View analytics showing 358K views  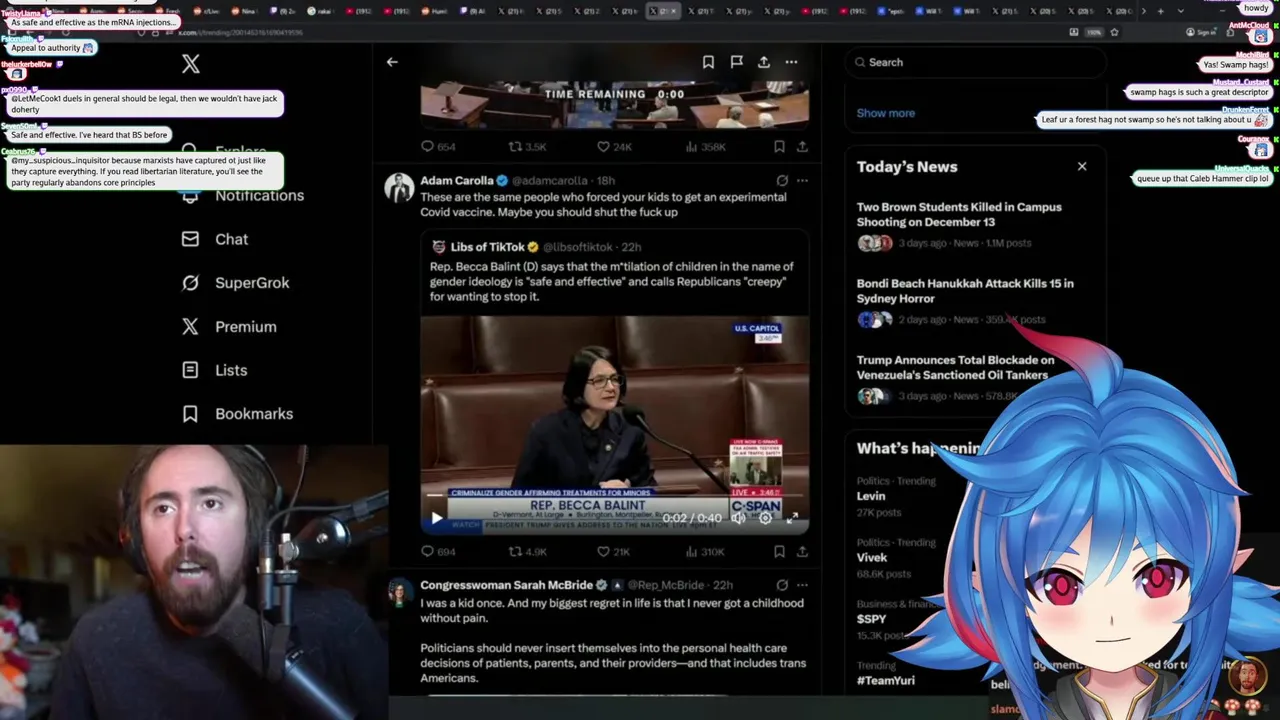[706, 146]
